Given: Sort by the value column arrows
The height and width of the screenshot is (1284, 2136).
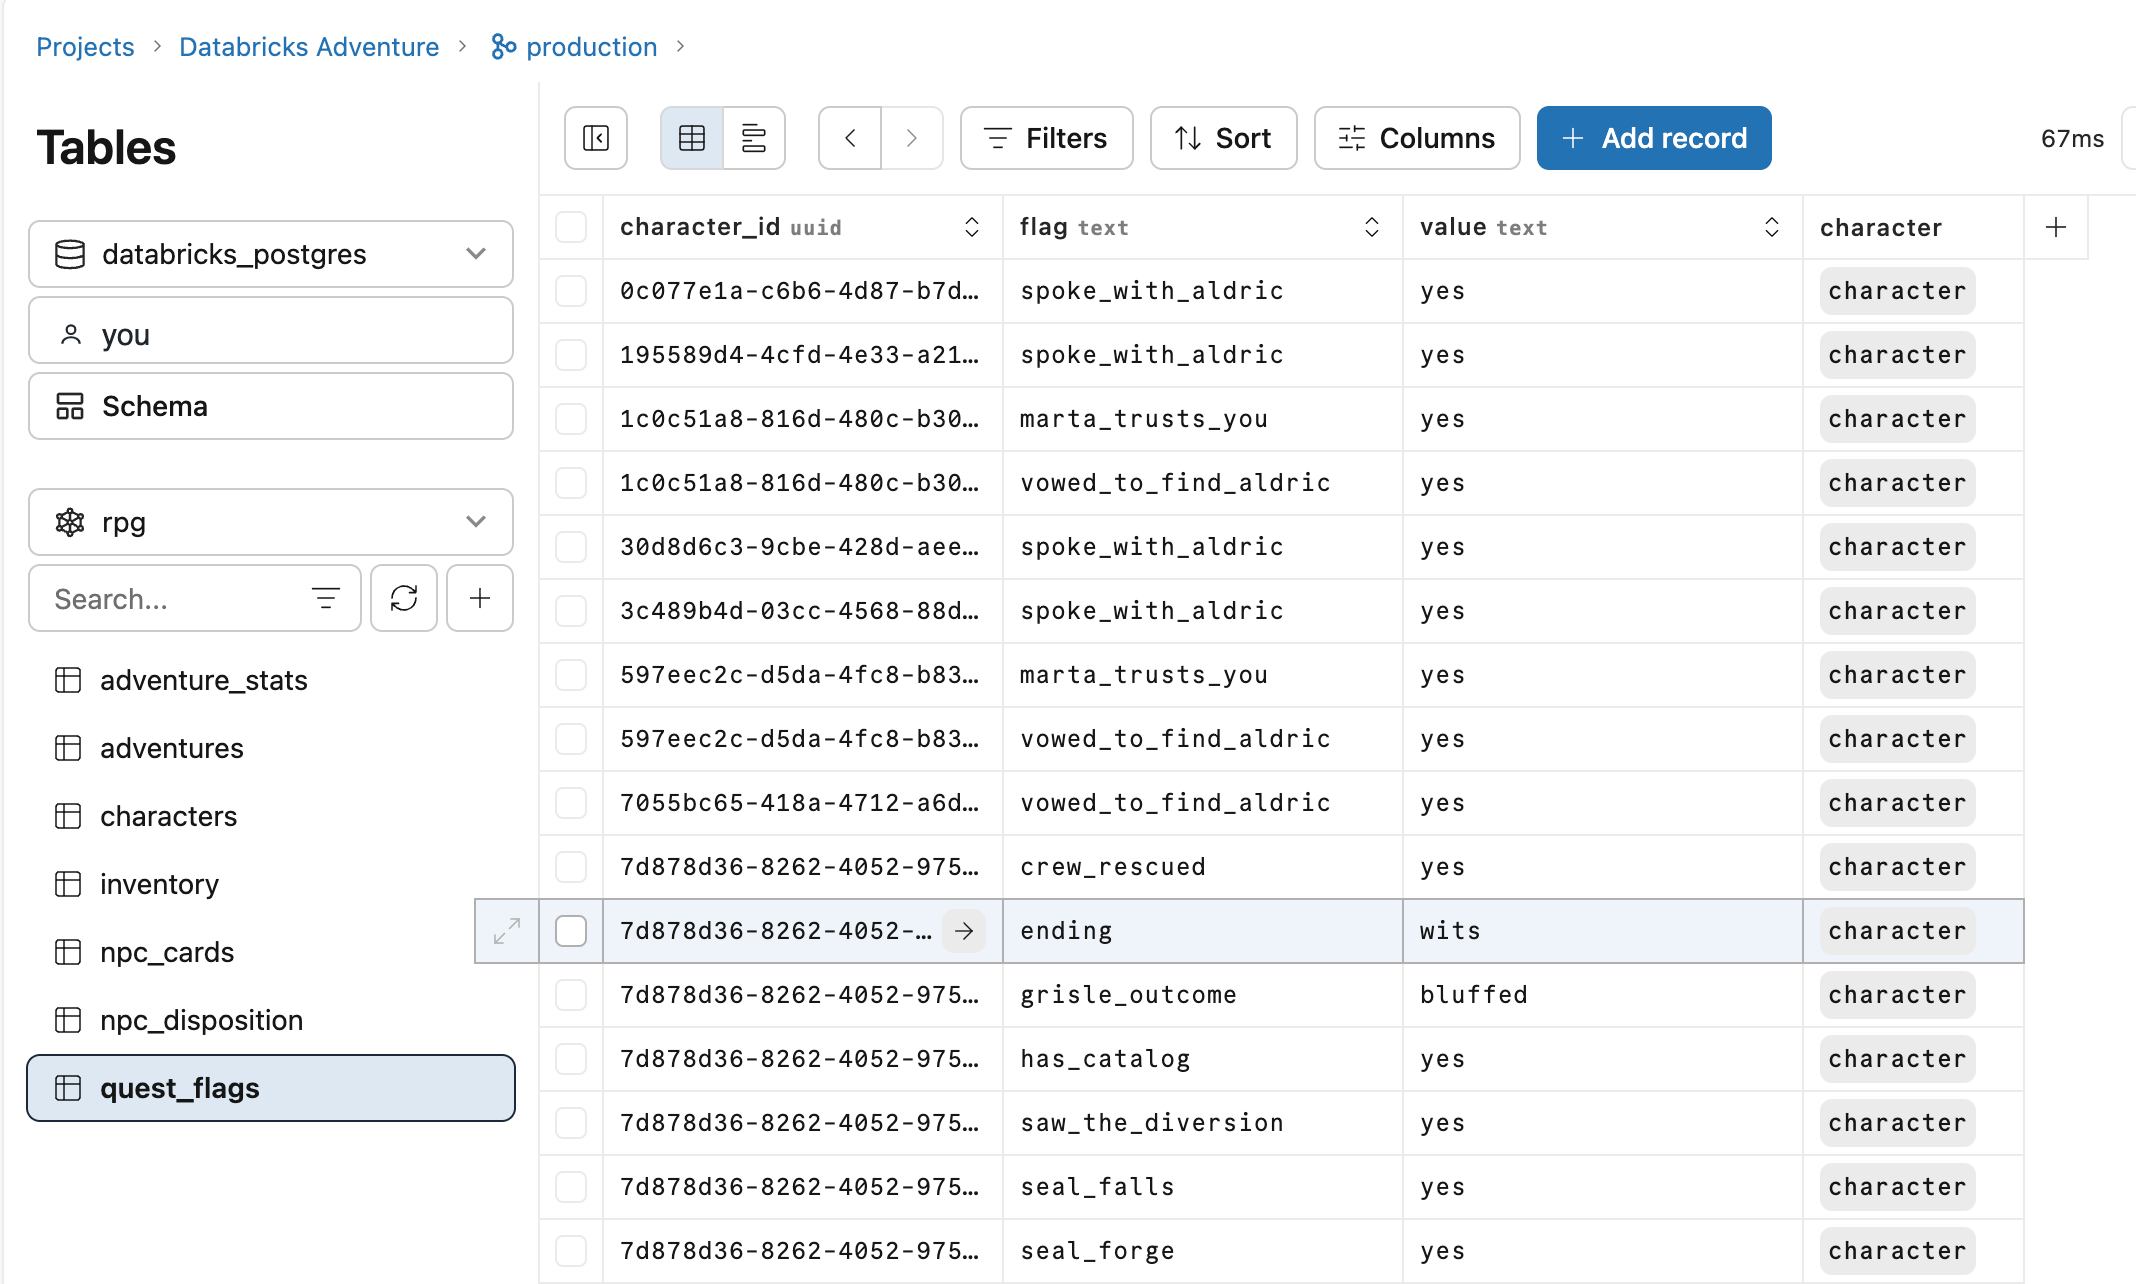Looking at the screenshot, I should tap(1772, 227).
